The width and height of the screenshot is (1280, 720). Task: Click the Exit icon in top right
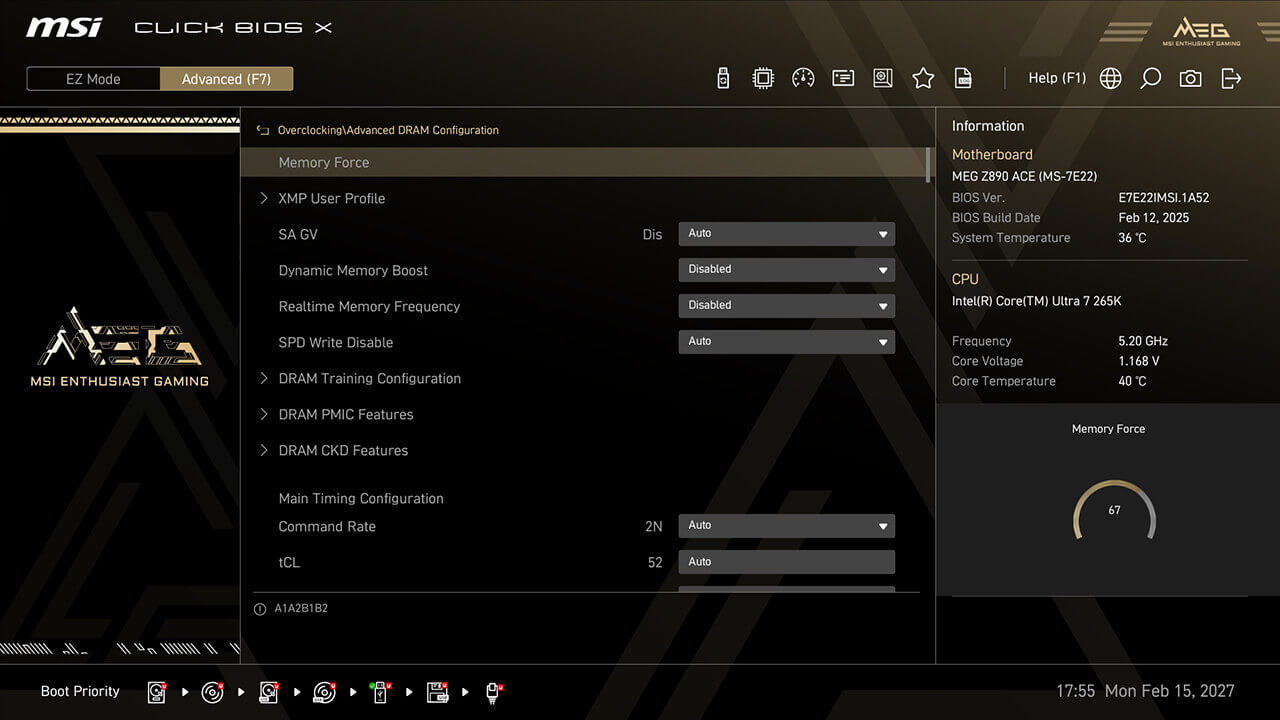click(x=1231, y=78)
